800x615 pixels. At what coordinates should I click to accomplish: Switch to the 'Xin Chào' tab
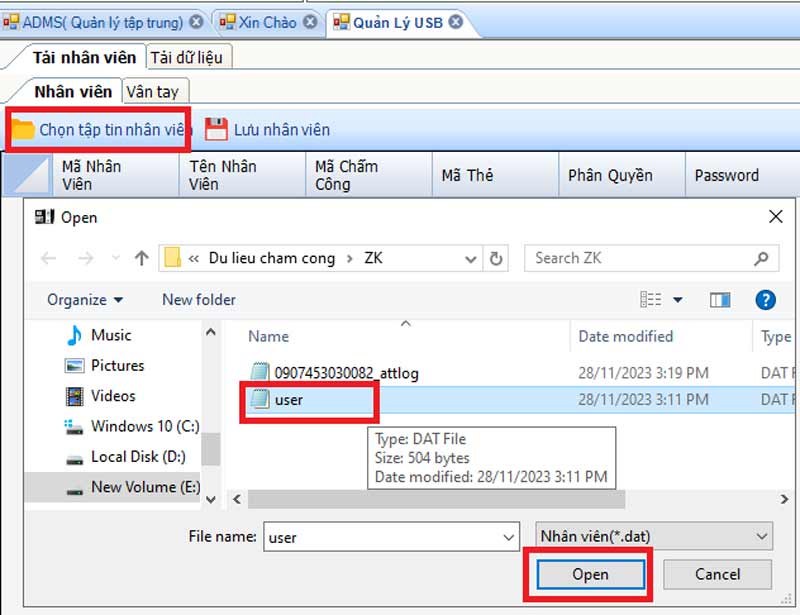tap(267, 22)
